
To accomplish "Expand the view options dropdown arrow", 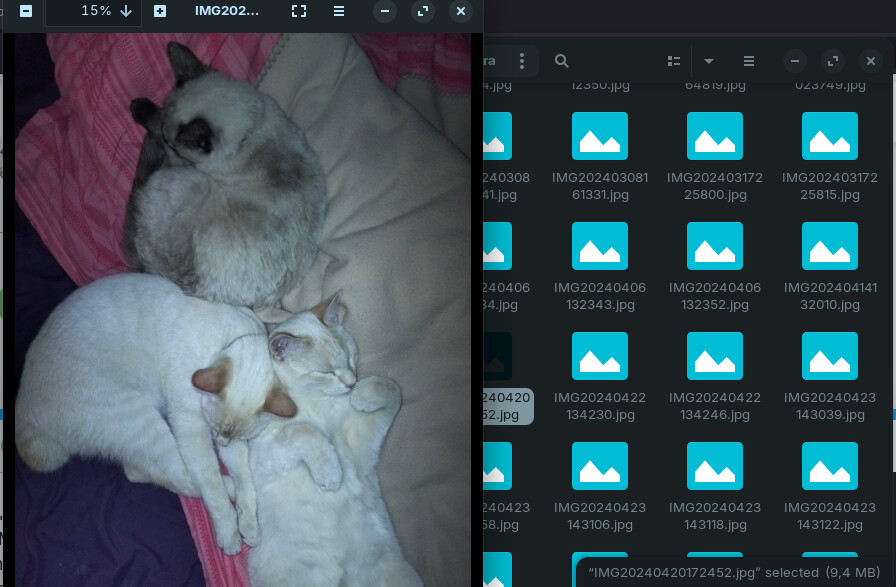I will (709, 61).
